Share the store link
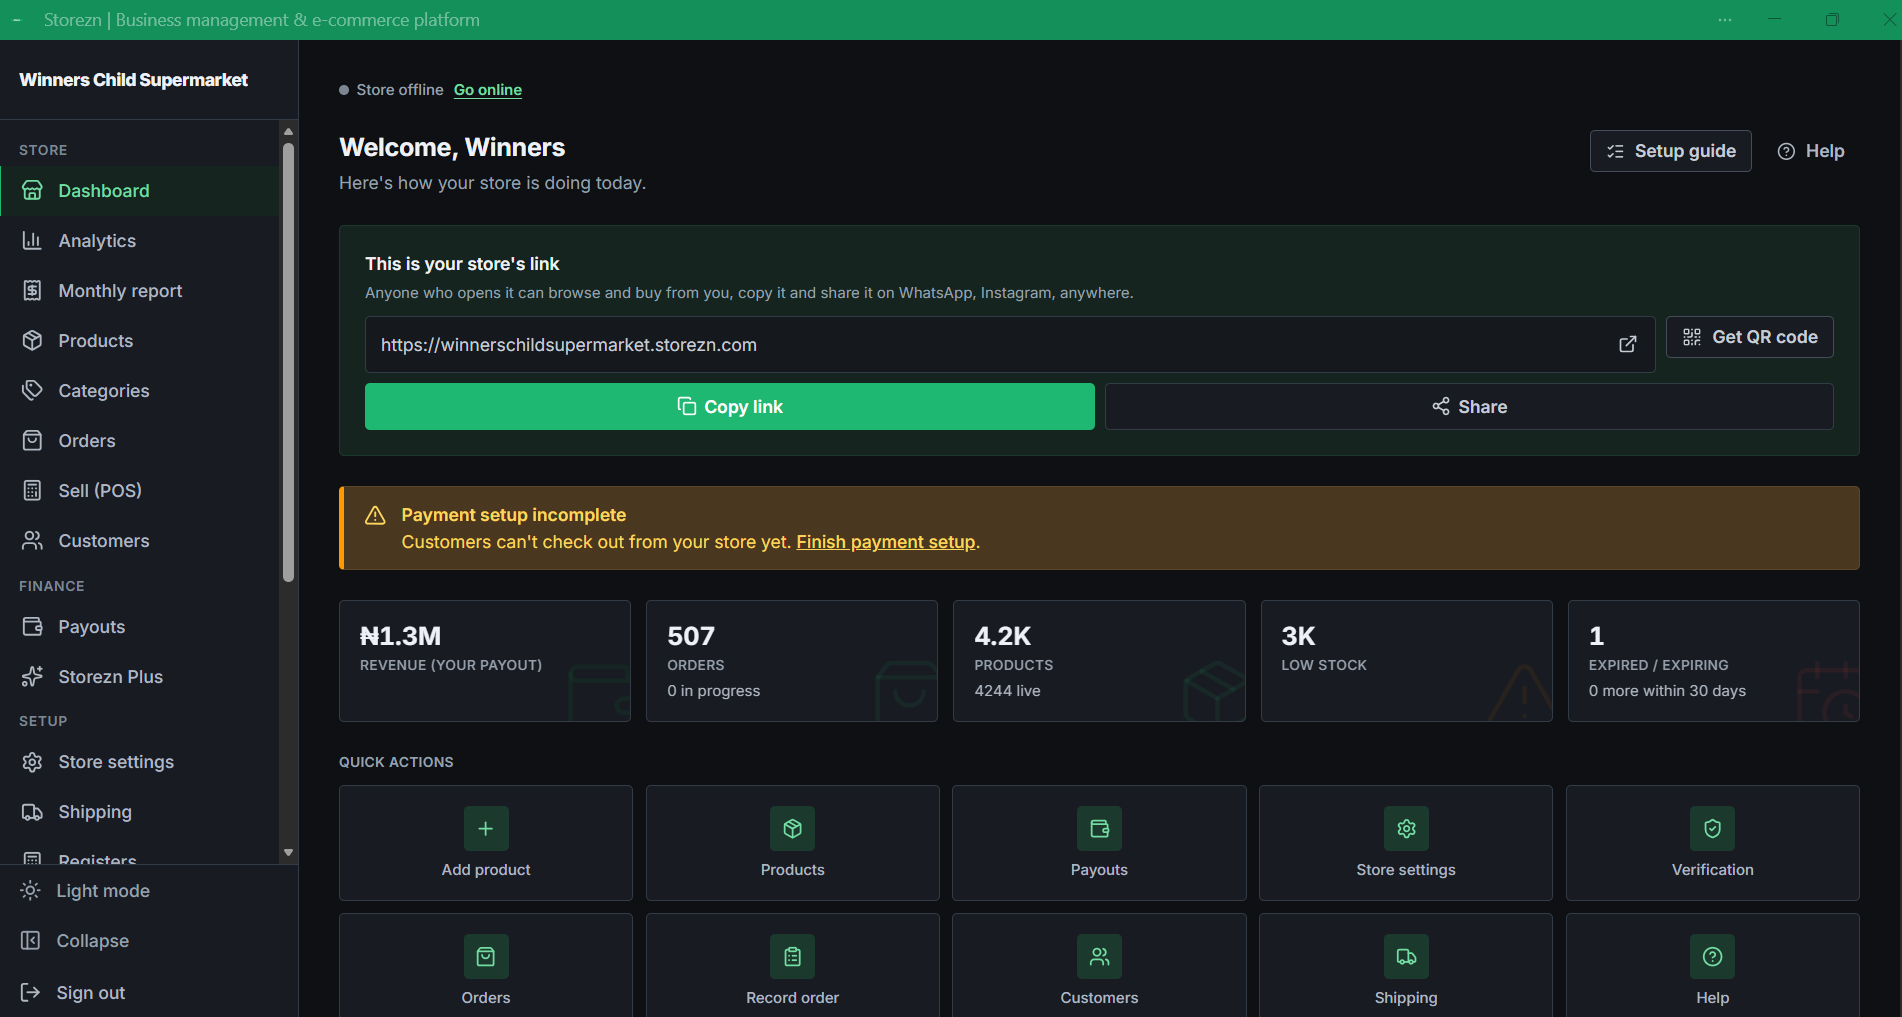1902x1017 pixels. pos(1469,407)
